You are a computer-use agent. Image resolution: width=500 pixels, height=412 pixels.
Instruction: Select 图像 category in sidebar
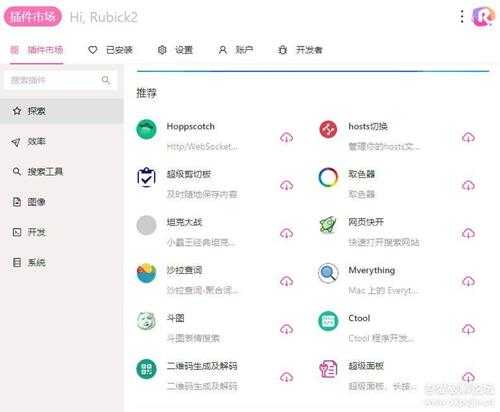click(x=62, y=202)
